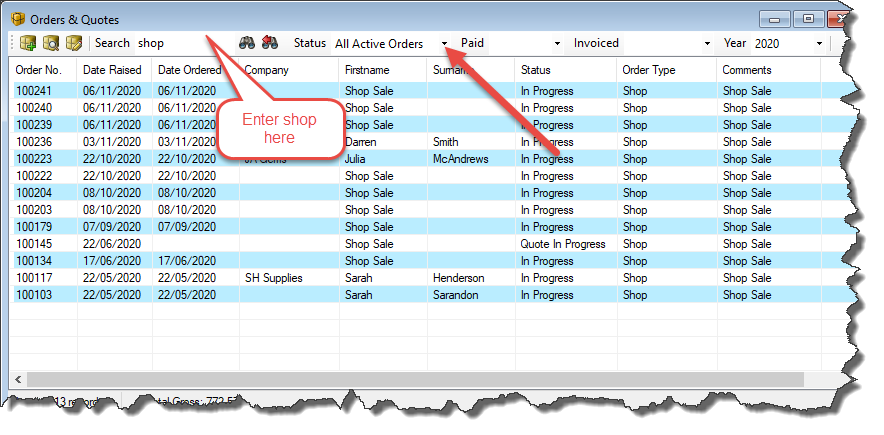Click the view order magnifier icon
The image size is (884, 435).
pos(51,43)
